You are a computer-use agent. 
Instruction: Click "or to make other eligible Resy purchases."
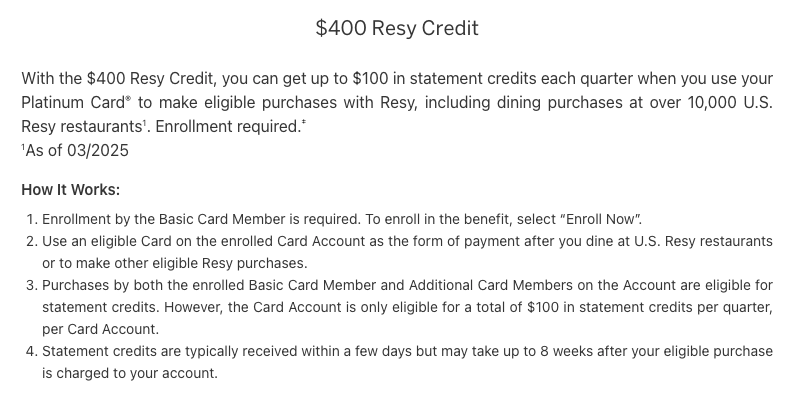click(175, 264)
